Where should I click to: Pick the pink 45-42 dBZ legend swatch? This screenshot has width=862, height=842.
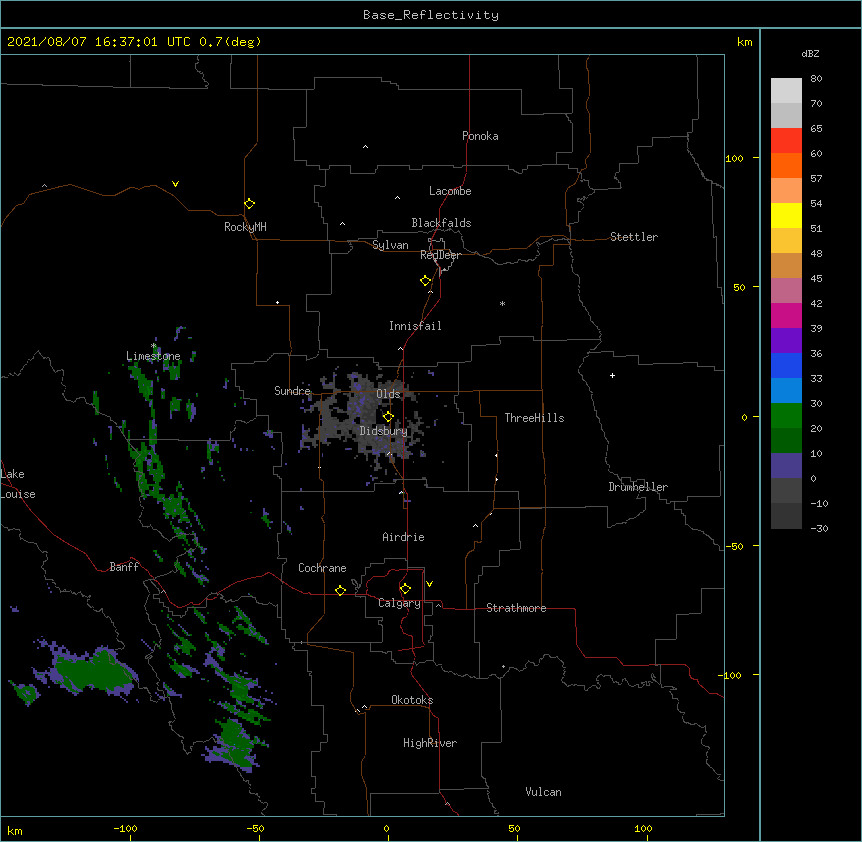pos(786,291)
